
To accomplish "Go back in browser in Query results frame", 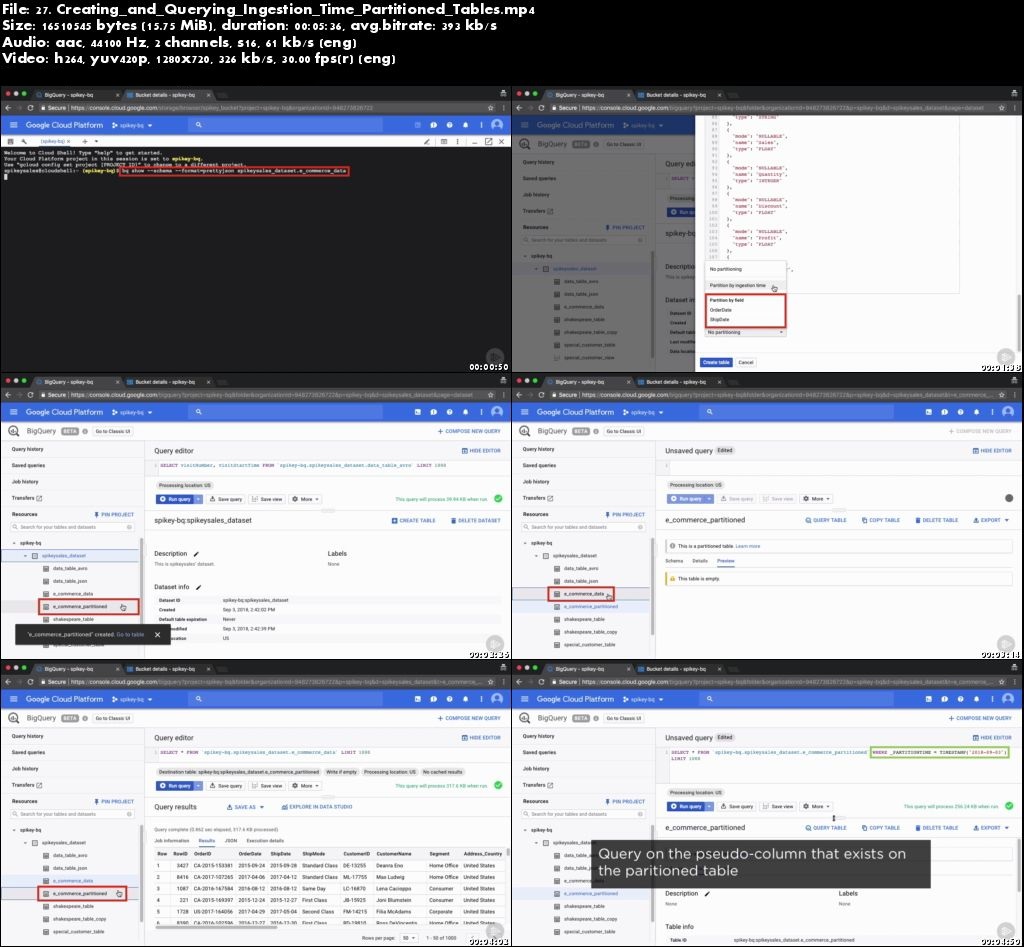I will point(8,682).
